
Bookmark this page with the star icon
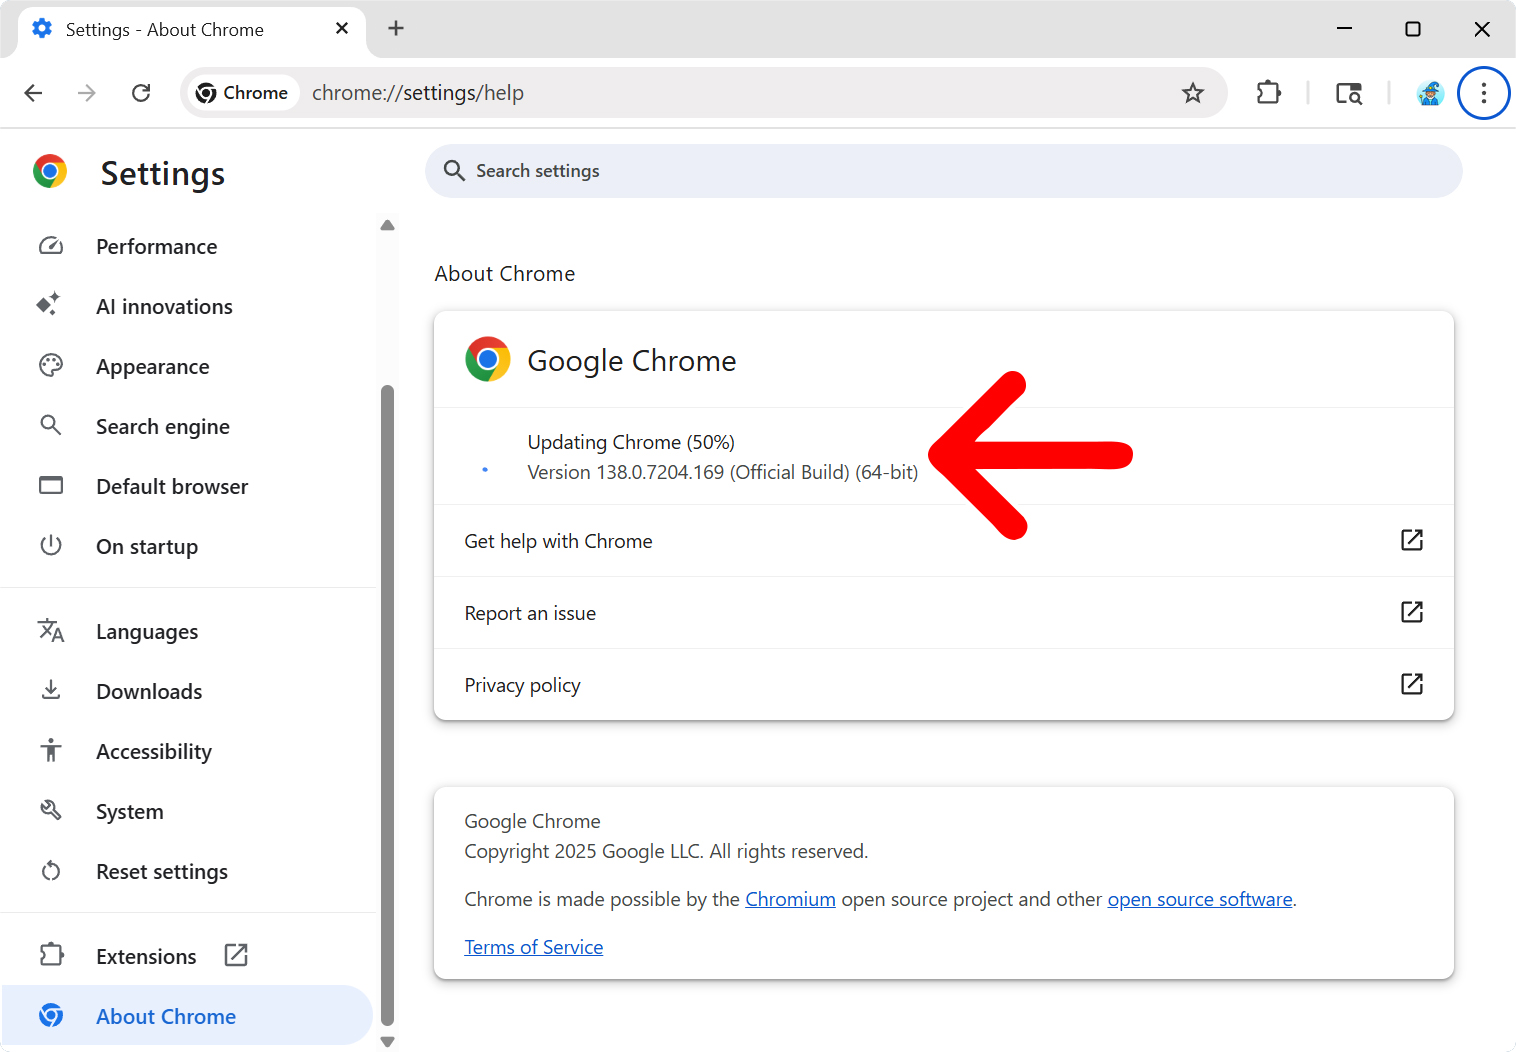(1192, 93)
